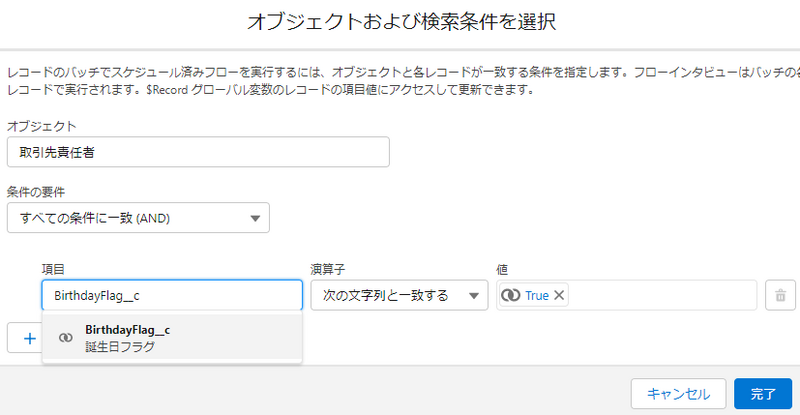Screen dimensions: 800x415
Task: Click the boolean icon in True pill
Action: 511,296
